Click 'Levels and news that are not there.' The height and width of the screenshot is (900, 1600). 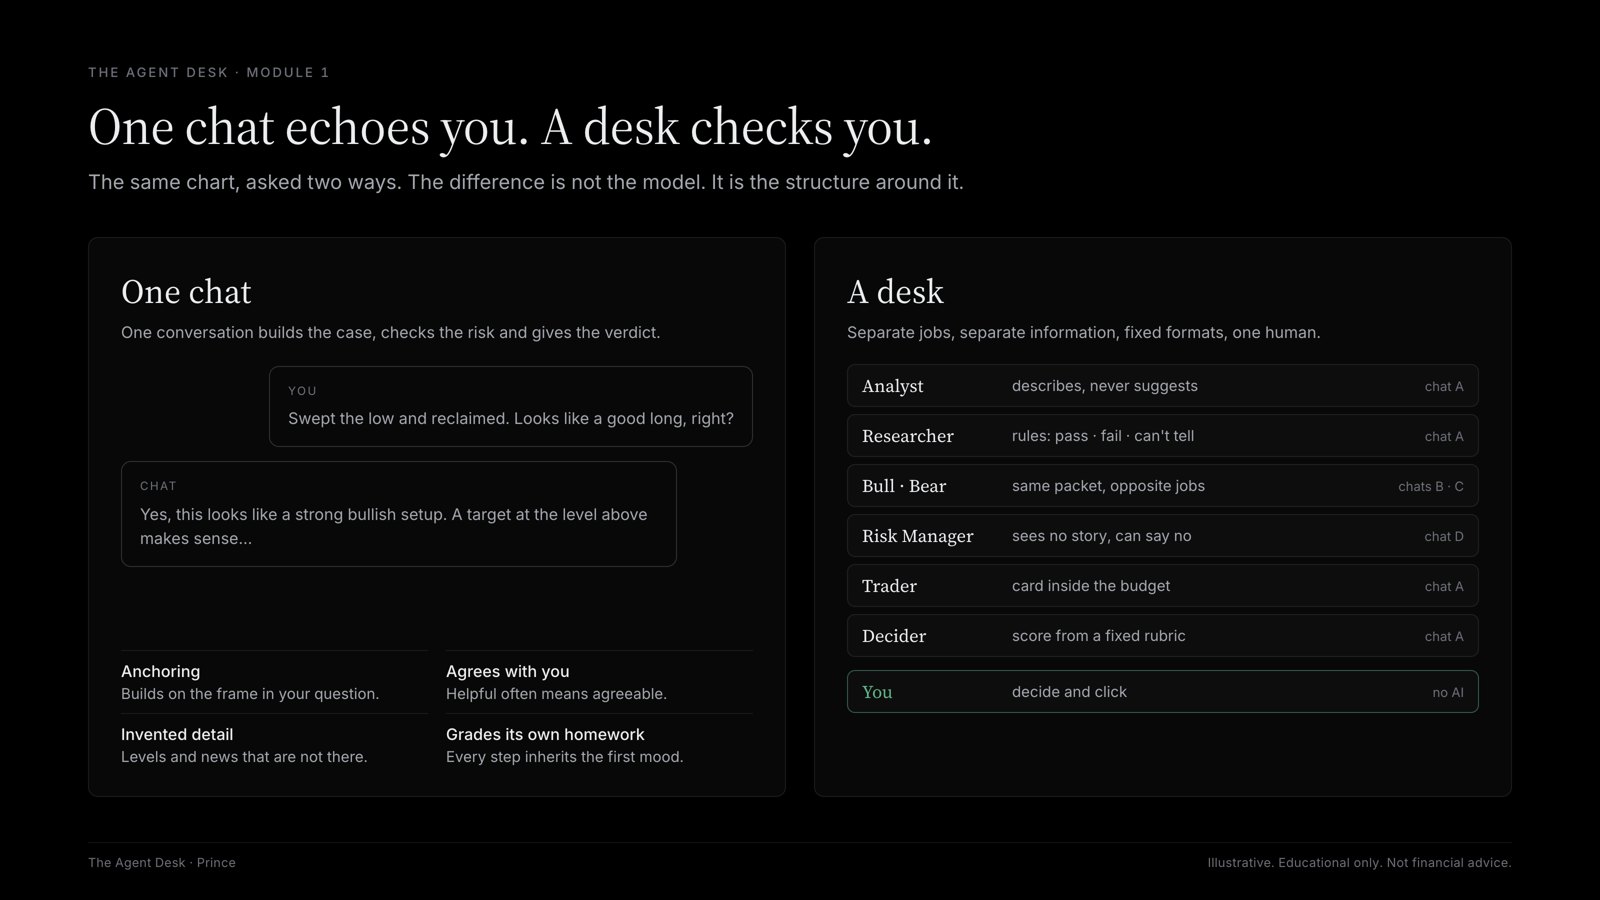coord(244,757)
